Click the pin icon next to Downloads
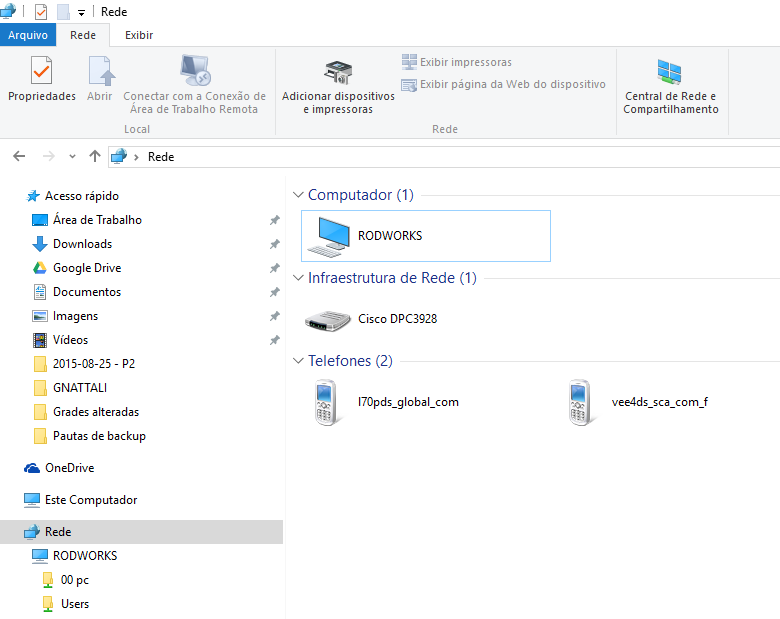Screen dimensions: 780x619 (x=275, y=244)
